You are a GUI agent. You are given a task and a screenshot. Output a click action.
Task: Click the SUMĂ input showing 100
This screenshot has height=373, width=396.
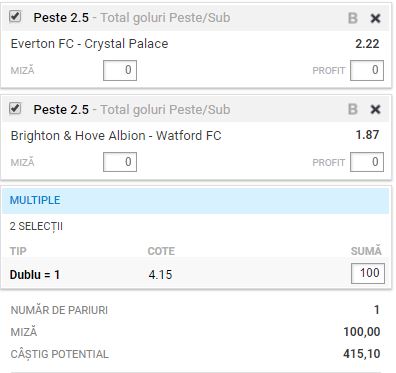(368, 273)
